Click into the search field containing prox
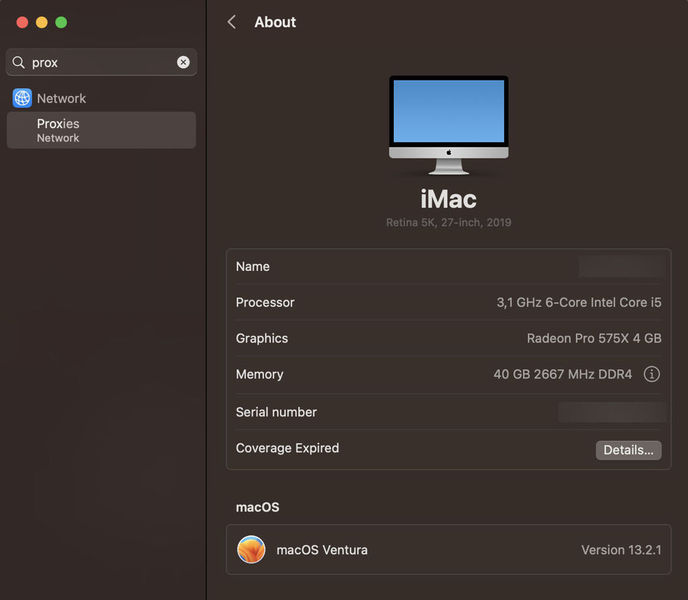 point(101,62)
